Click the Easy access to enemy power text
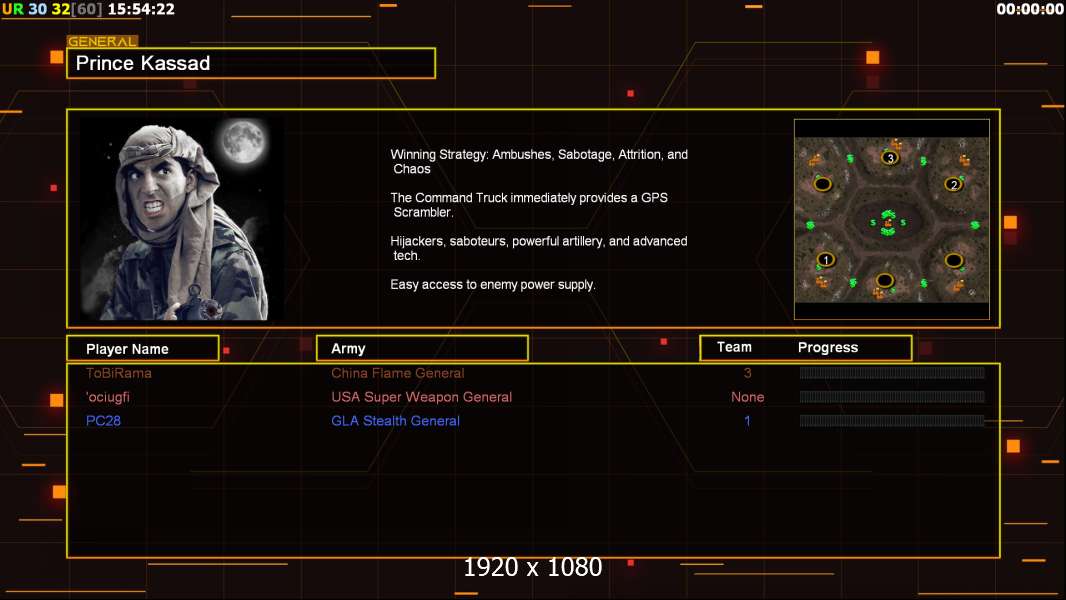This screenshot has height=600, width=1066. click(492, 285)
